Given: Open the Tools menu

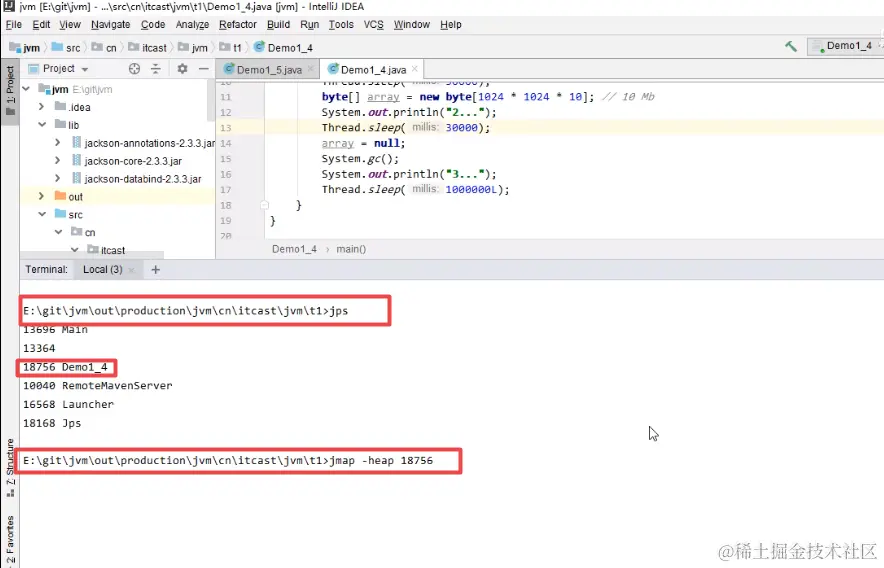Looking at the screenshot, I should point(341,25).
